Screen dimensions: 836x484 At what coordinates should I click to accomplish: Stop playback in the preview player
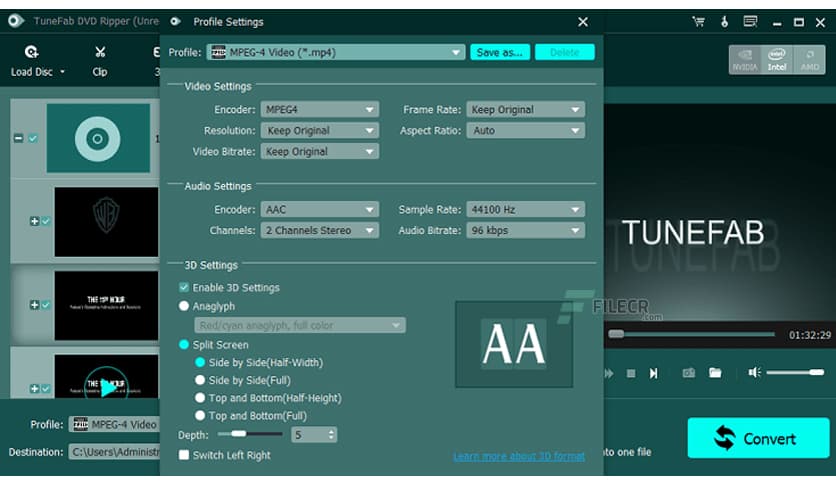point(631,373)
